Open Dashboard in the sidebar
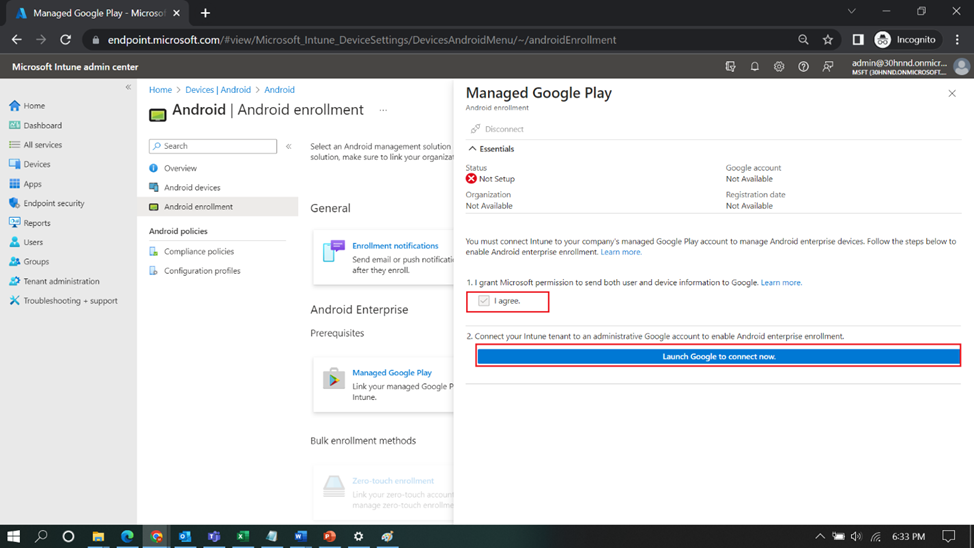Screen dimensions: 974x548 (35, 125)
